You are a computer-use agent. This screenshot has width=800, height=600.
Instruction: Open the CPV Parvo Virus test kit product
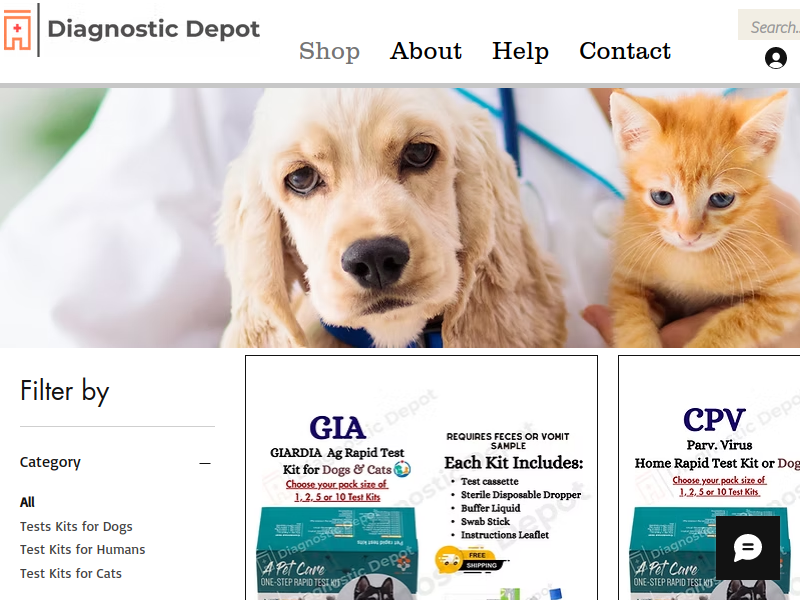(709, 478)
